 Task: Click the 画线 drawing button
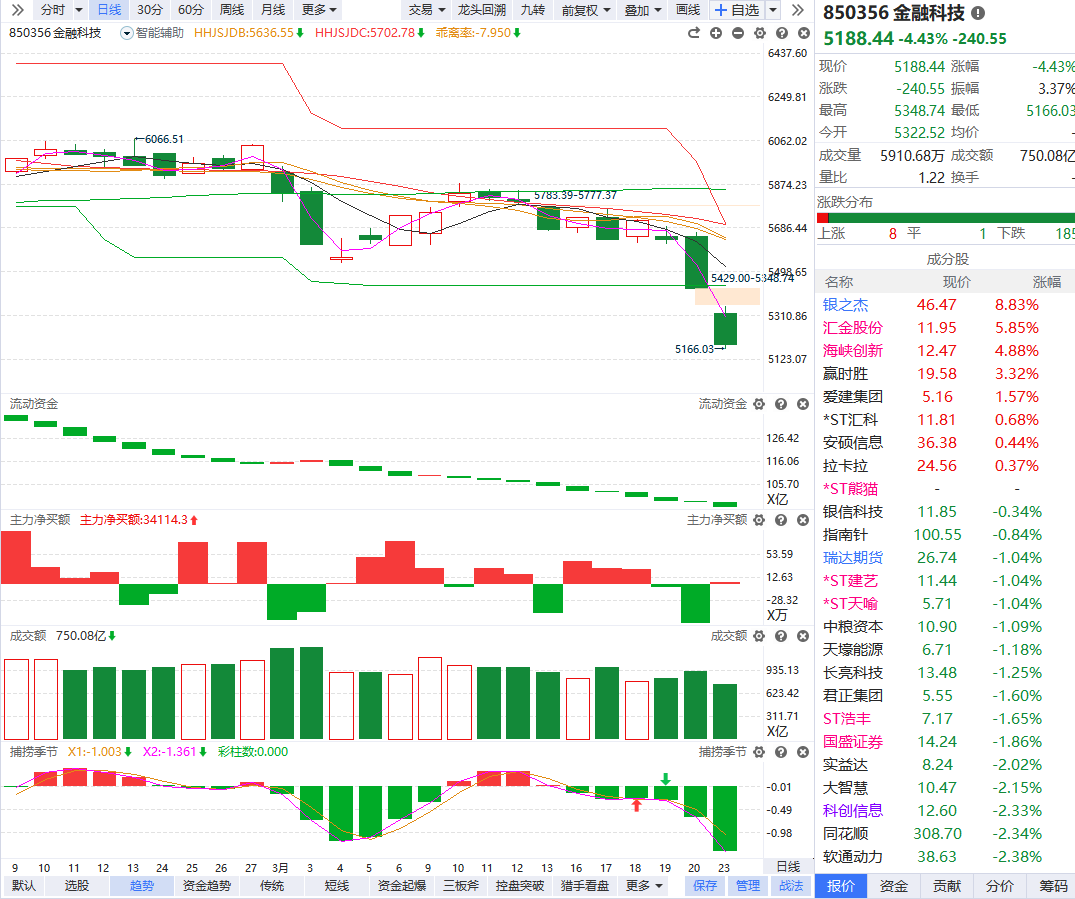click(x=688, y=10)
